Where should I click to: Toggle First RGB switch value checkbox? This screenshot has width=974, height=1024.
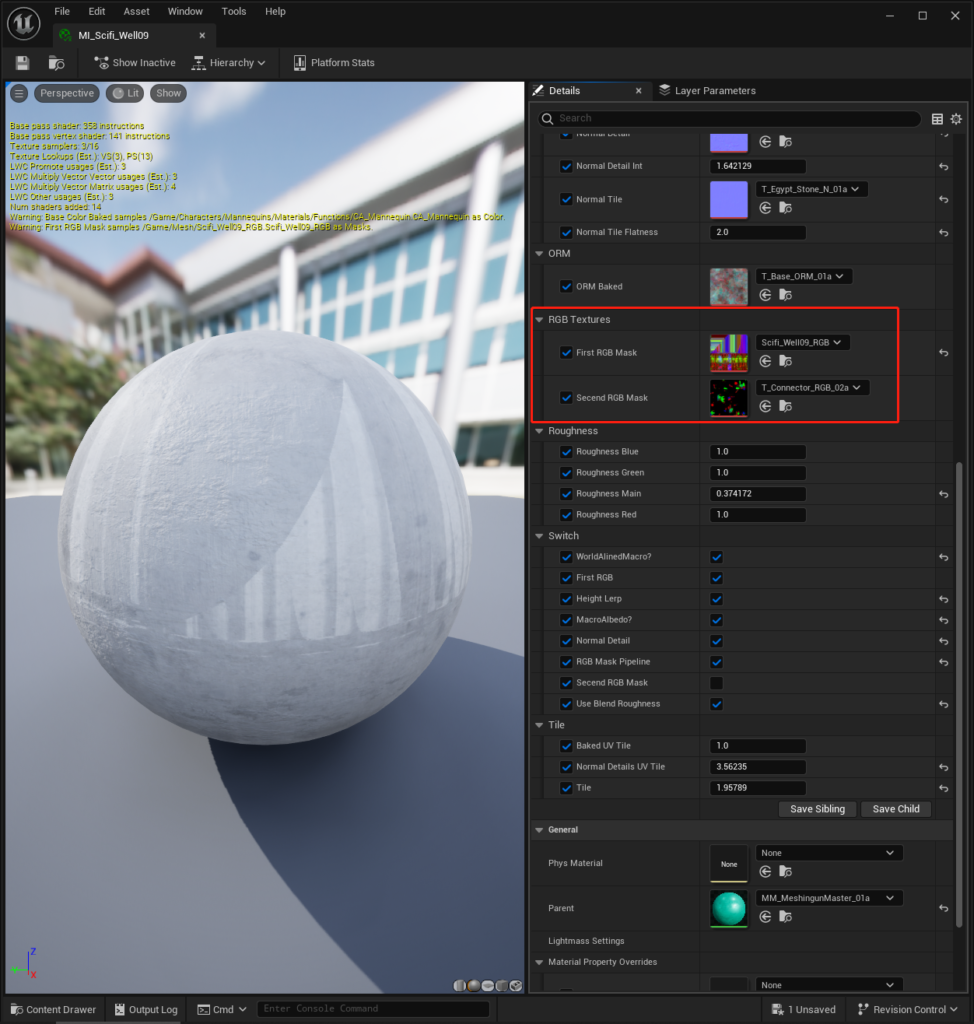click(x=717, y=578)
